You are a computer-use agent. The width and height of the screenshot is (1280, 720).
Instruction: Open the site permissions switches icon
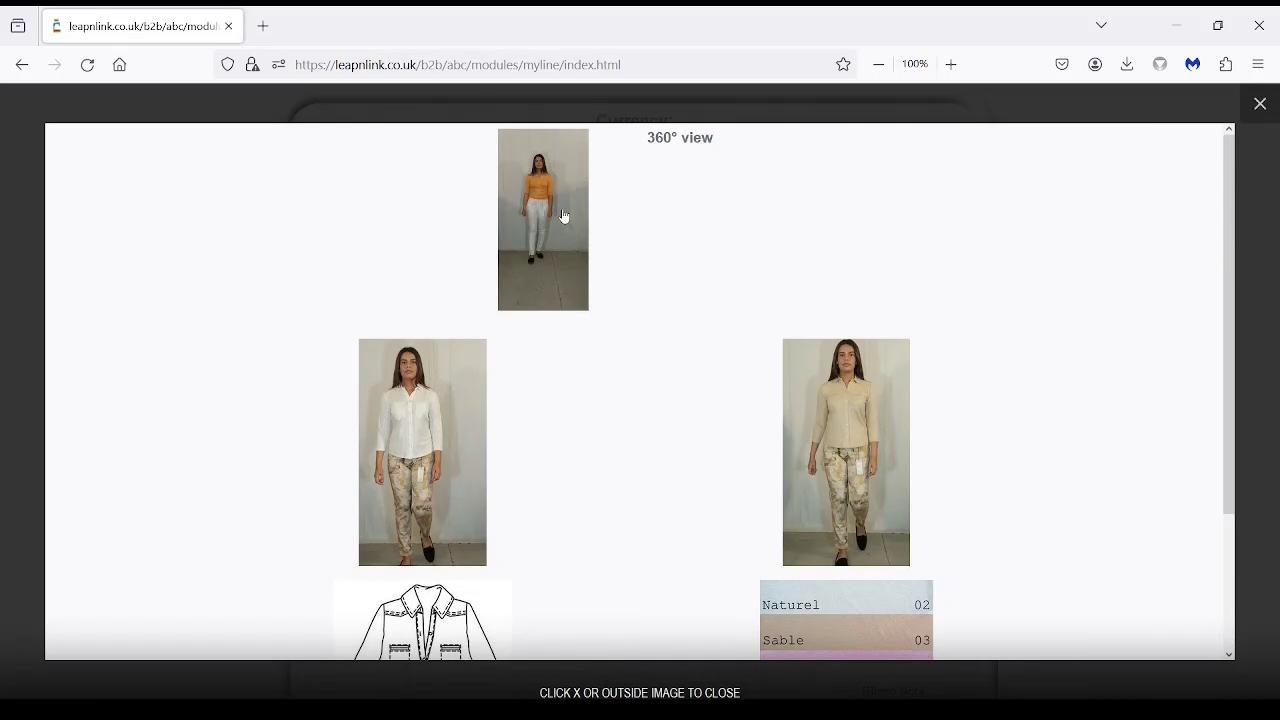278,64
